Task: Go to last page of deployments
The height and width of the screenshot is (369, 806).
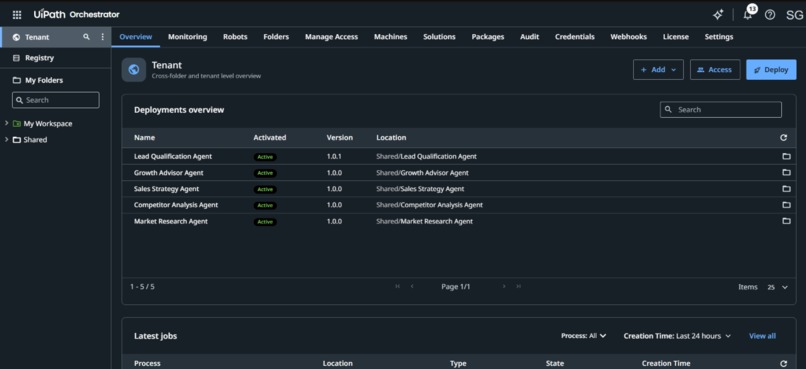Action: click(519, 286)
